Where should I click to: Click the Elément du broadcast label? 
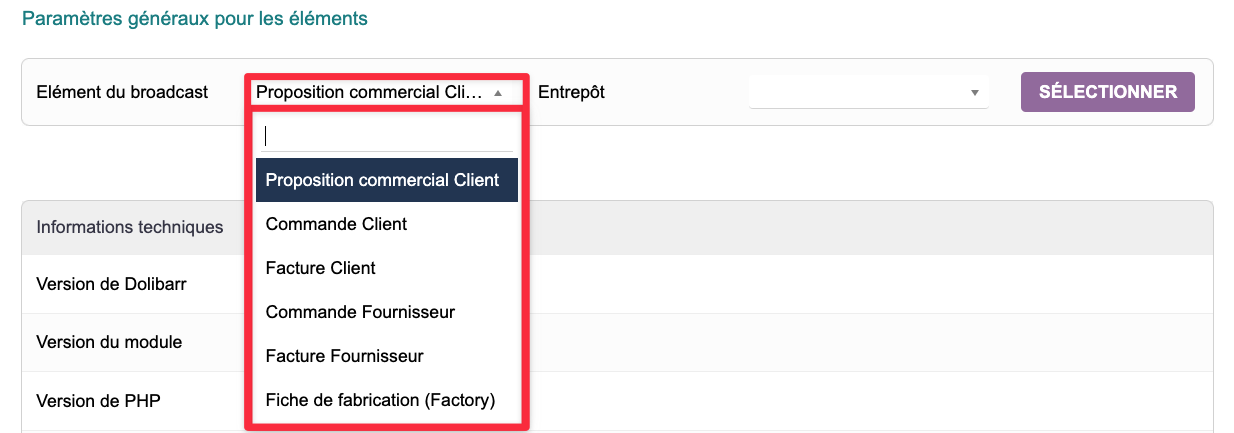(122, 92)
